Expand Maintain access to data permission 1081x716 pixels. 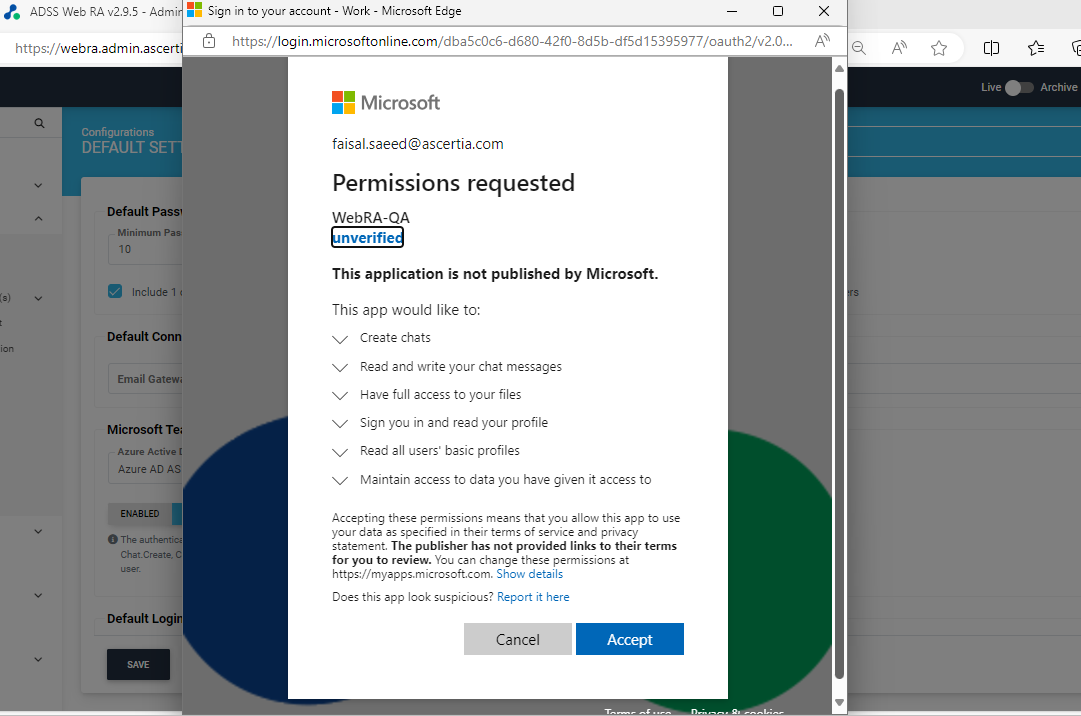pyautogui.click(x=340, y=480)
